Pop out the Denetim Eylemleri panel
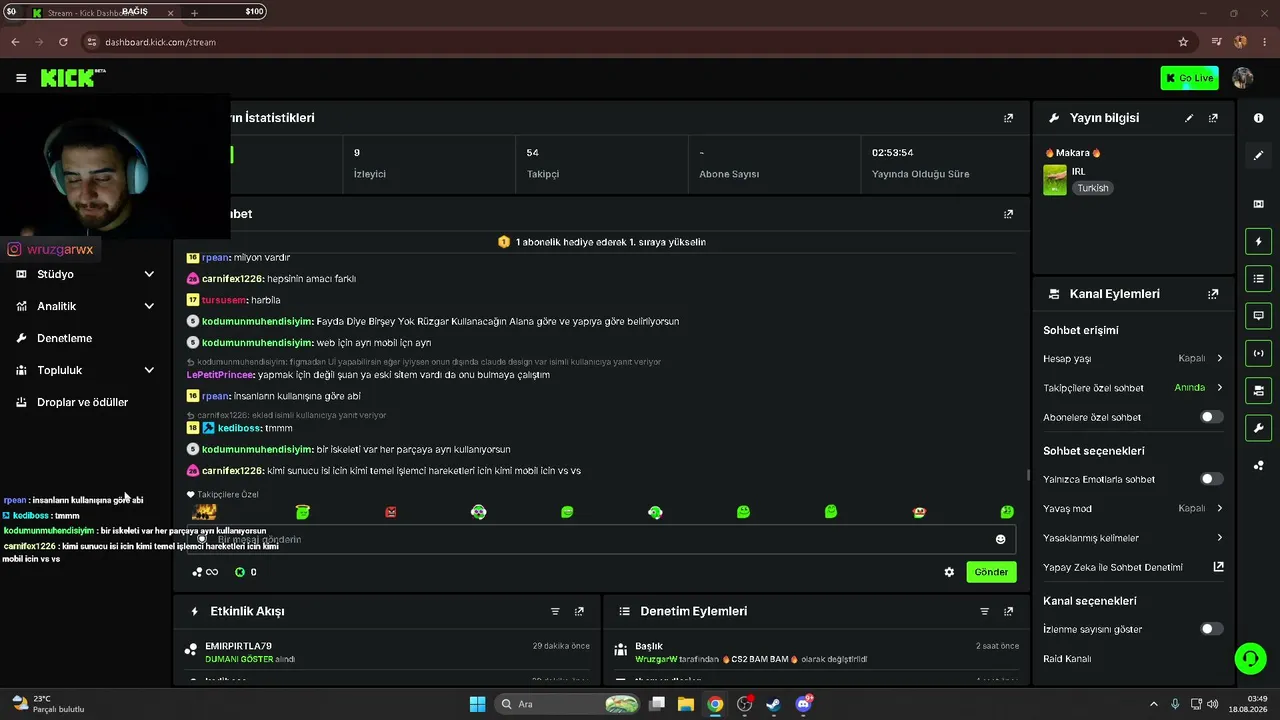Viewport: 1280px width, 720px height. click(x=1008, y=611)
